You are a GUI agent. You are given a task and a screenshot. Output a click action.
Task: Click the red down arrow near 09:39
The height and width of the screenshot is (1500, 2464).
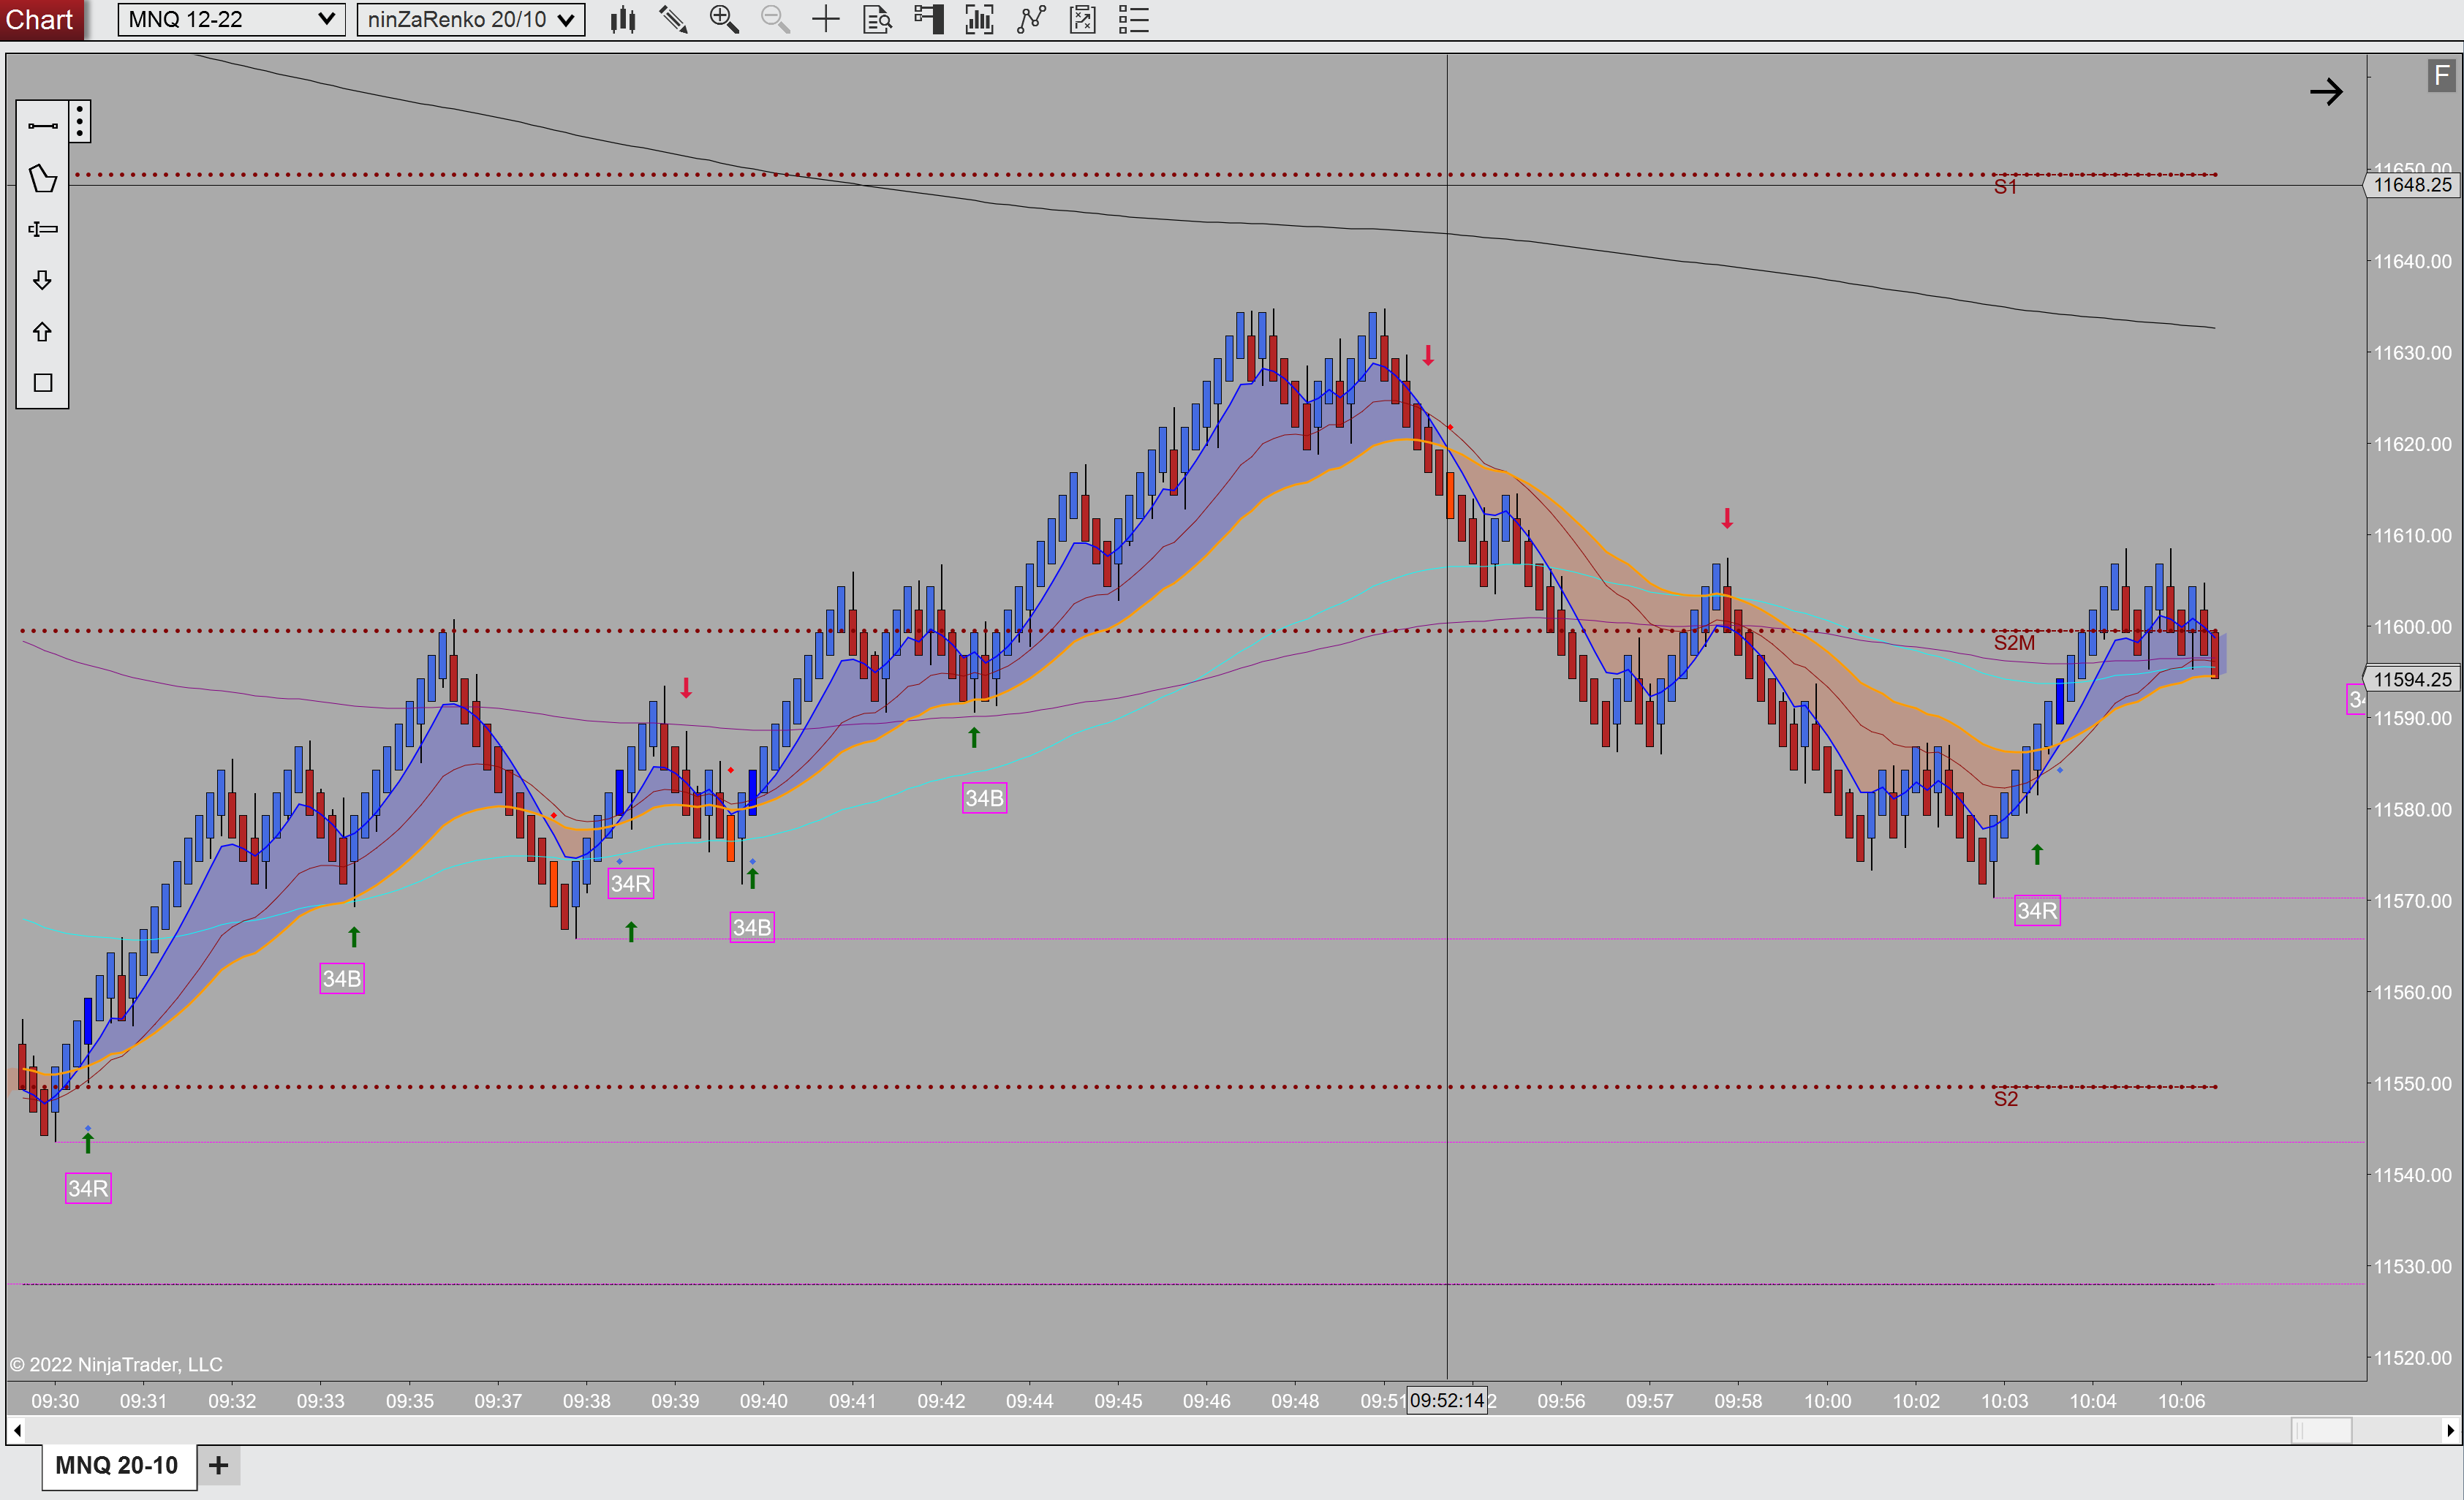pos(686,688)
